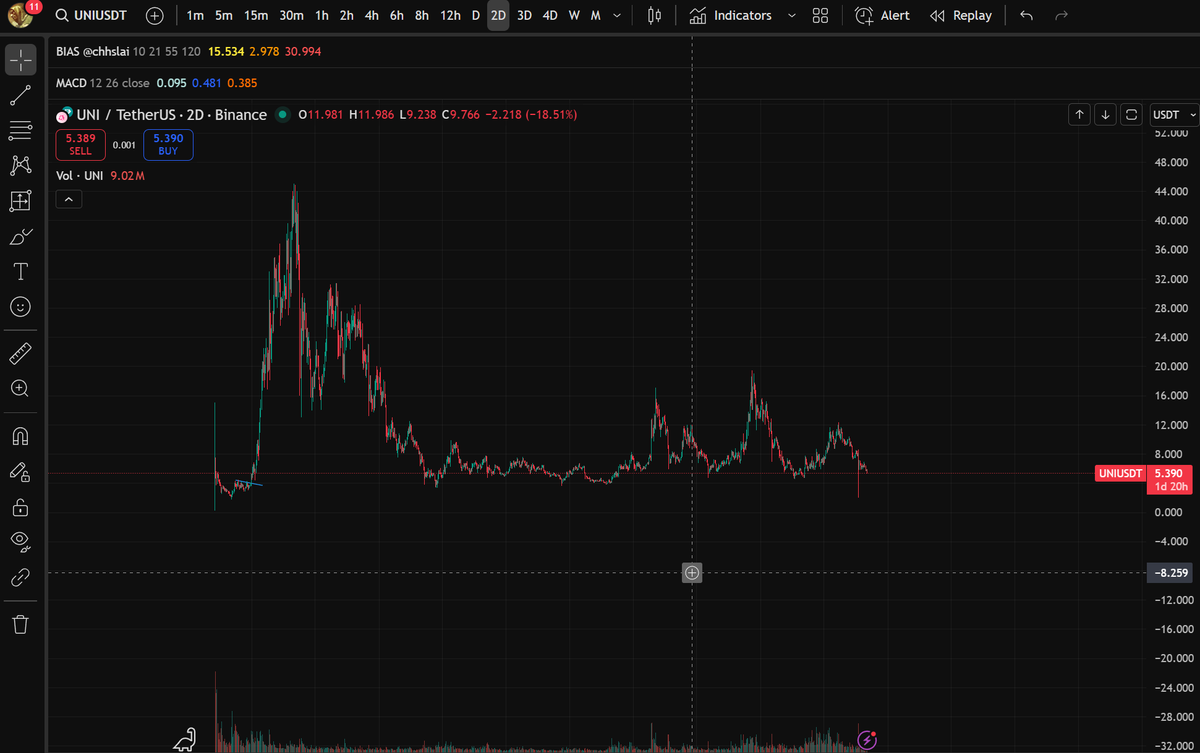Select the crosshair cursor tool

point(20,61)
